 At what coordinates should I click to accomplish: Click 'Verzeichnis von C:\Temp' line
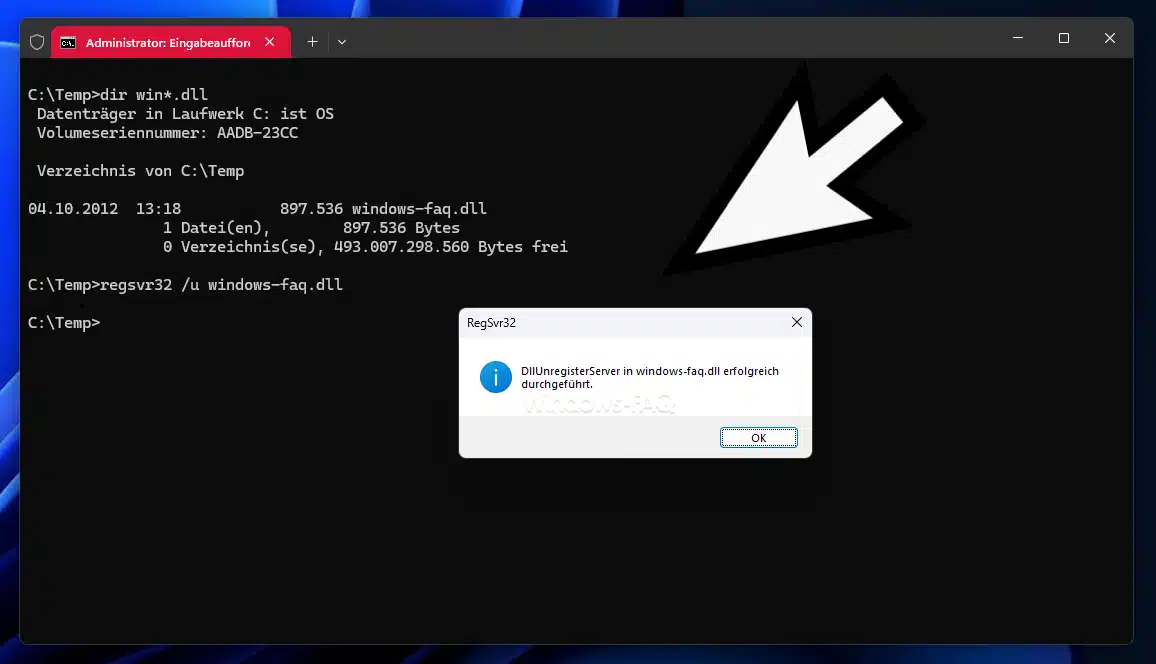point(140,171)
